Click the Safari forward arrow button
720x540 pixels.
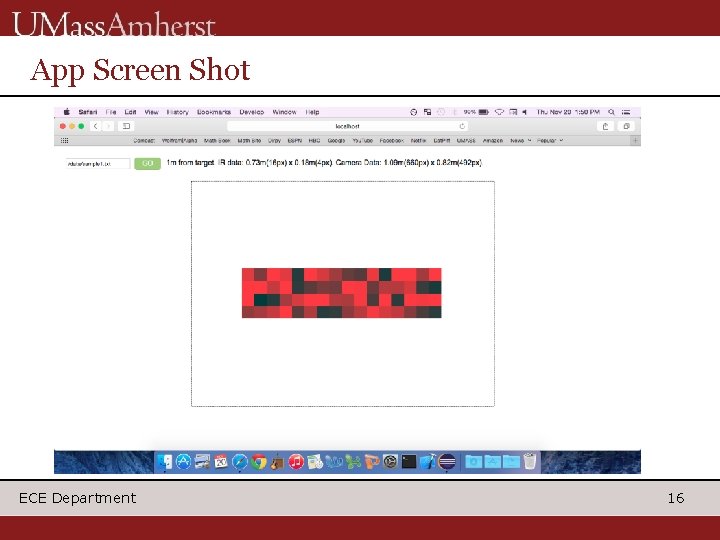click(108, 126)
